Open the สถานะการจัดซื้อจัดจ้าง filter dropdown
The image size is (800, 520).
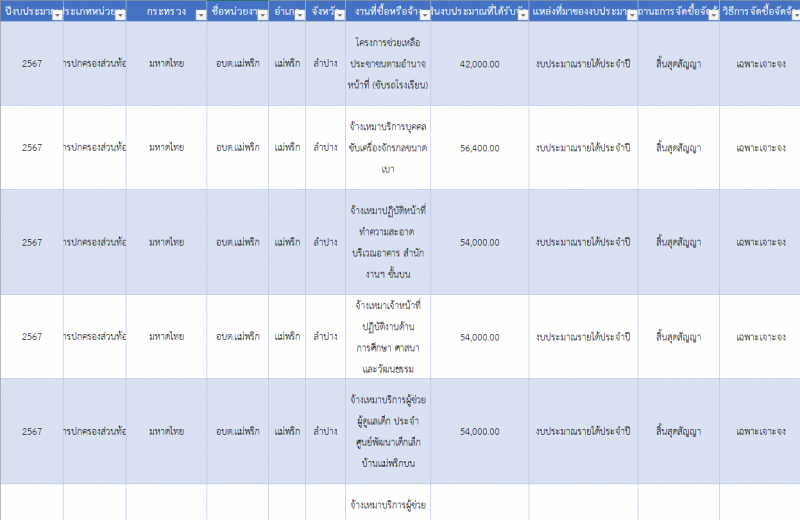click(711, 14)
